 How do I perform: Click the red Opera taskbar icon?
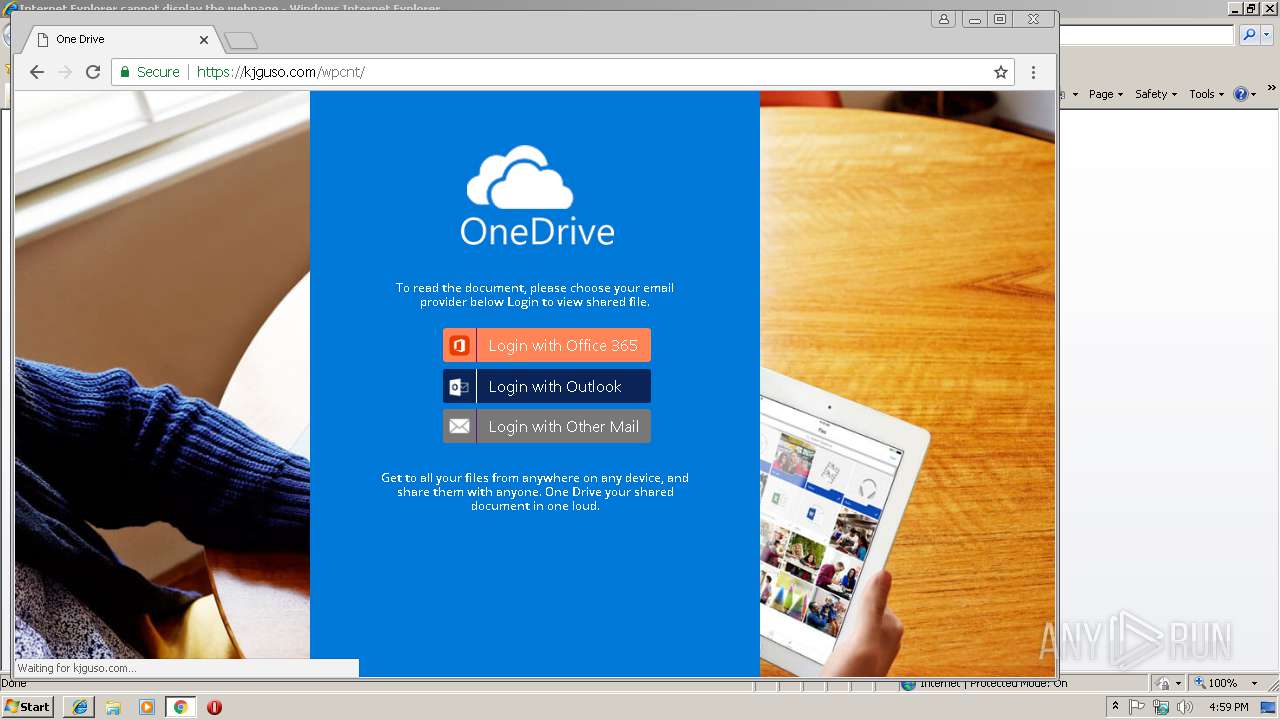[x=214, y=707]
